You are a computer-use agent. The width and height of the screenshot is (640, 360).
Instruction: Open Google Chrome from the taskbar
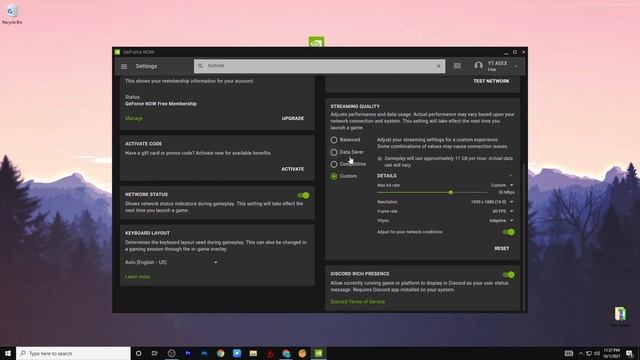[x=220, y=353]
